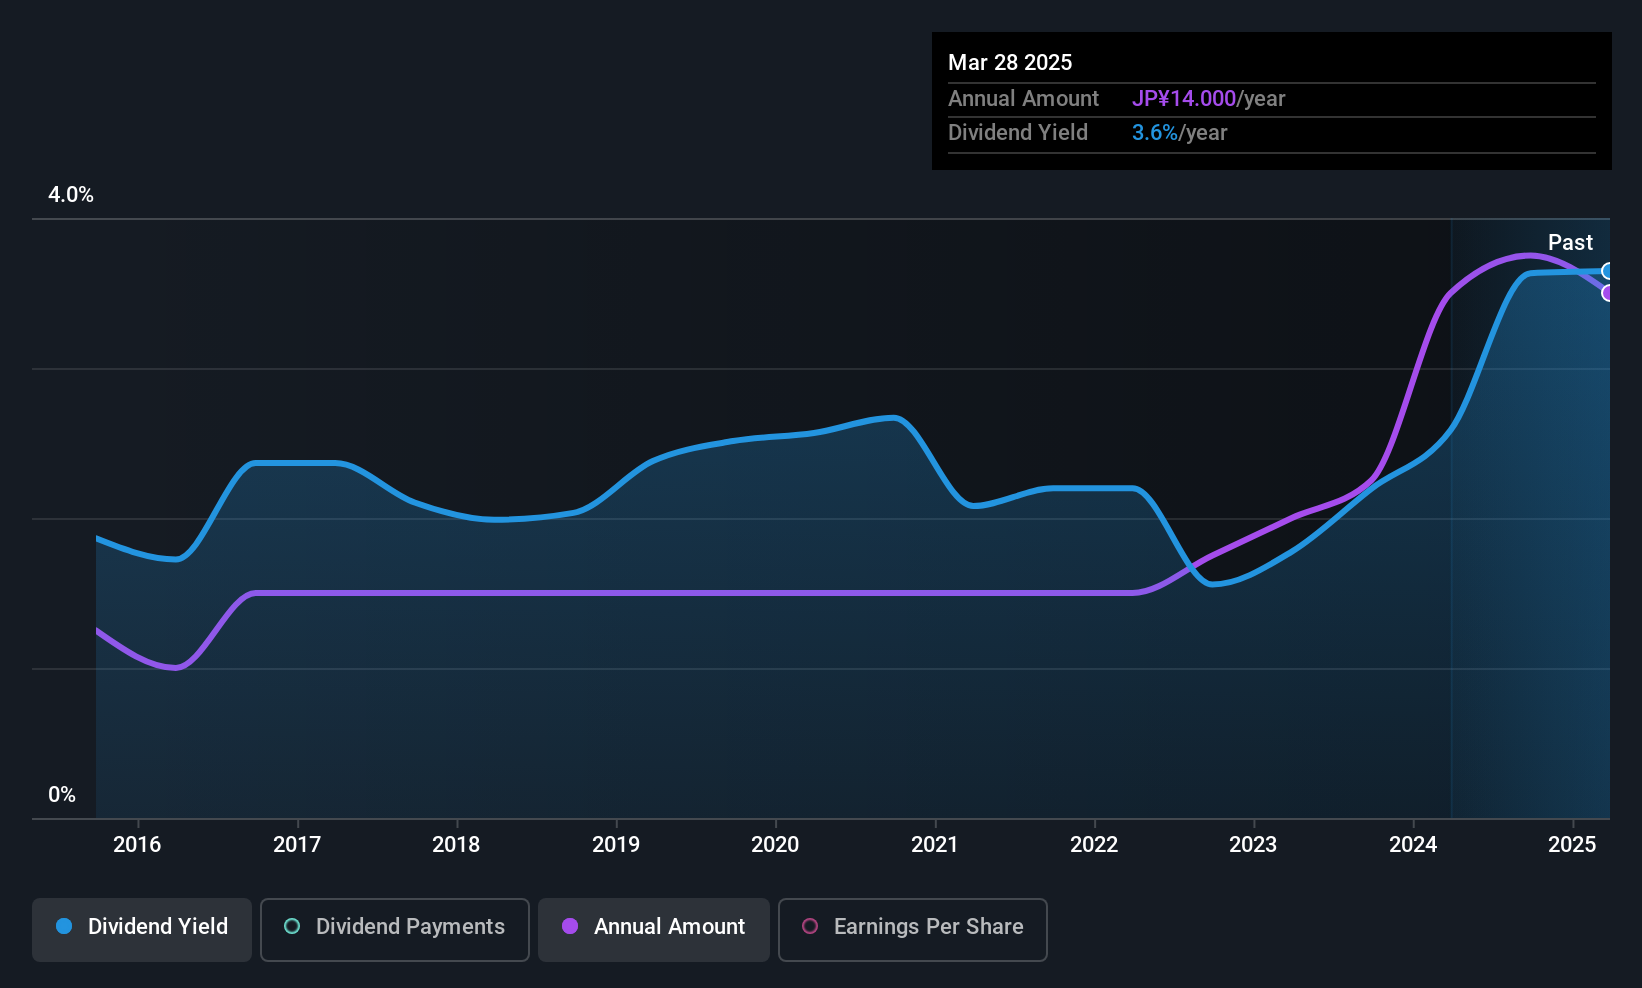
Task: Click the purple Annual Amount legend dot
Action: point(570,927)
